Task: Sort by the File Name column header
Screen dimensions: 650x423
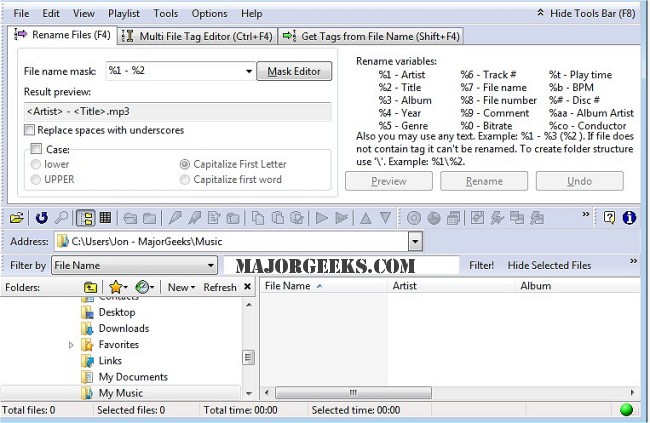Action: [323, 286]
